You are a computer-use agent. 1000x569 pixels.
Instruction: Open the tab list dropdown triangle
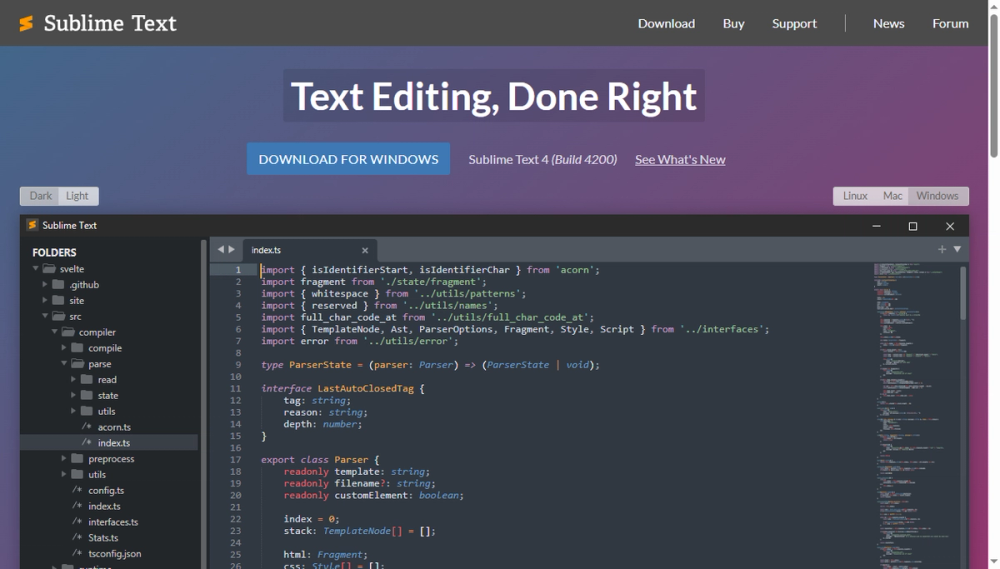pos(957,249)
